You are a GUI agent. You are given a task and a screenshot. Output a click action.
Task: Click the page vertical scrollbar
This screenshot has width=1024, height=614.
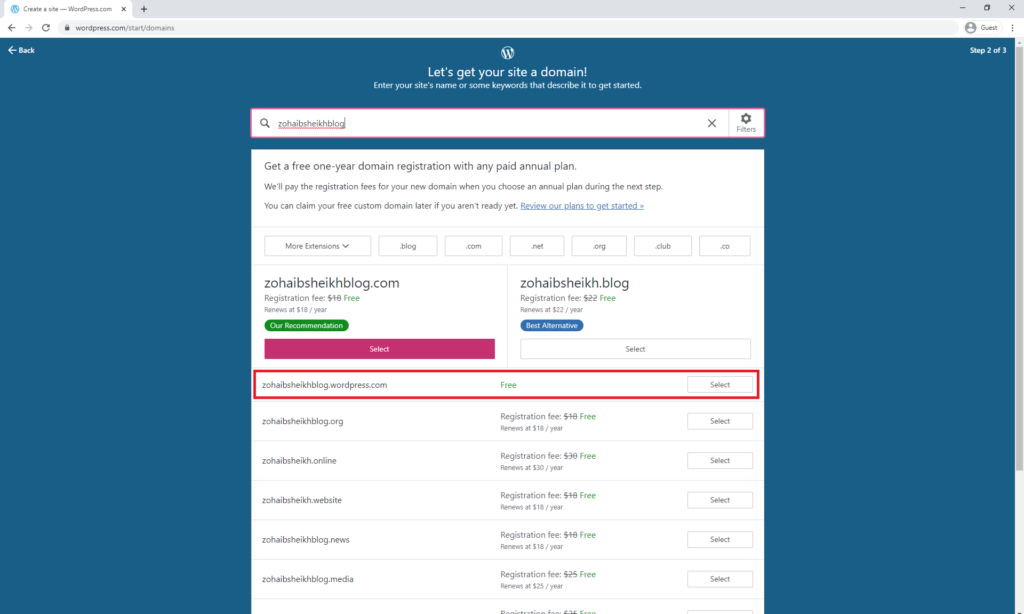pyautogui.click(x=1019, y=261)
